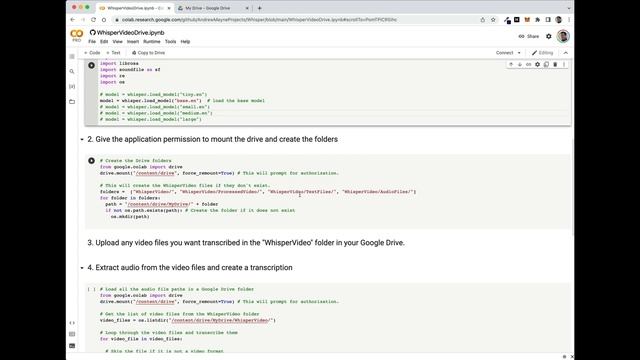Open the Files folder sidebar panel
Viewport: 640px width, 360px height.
72,102
